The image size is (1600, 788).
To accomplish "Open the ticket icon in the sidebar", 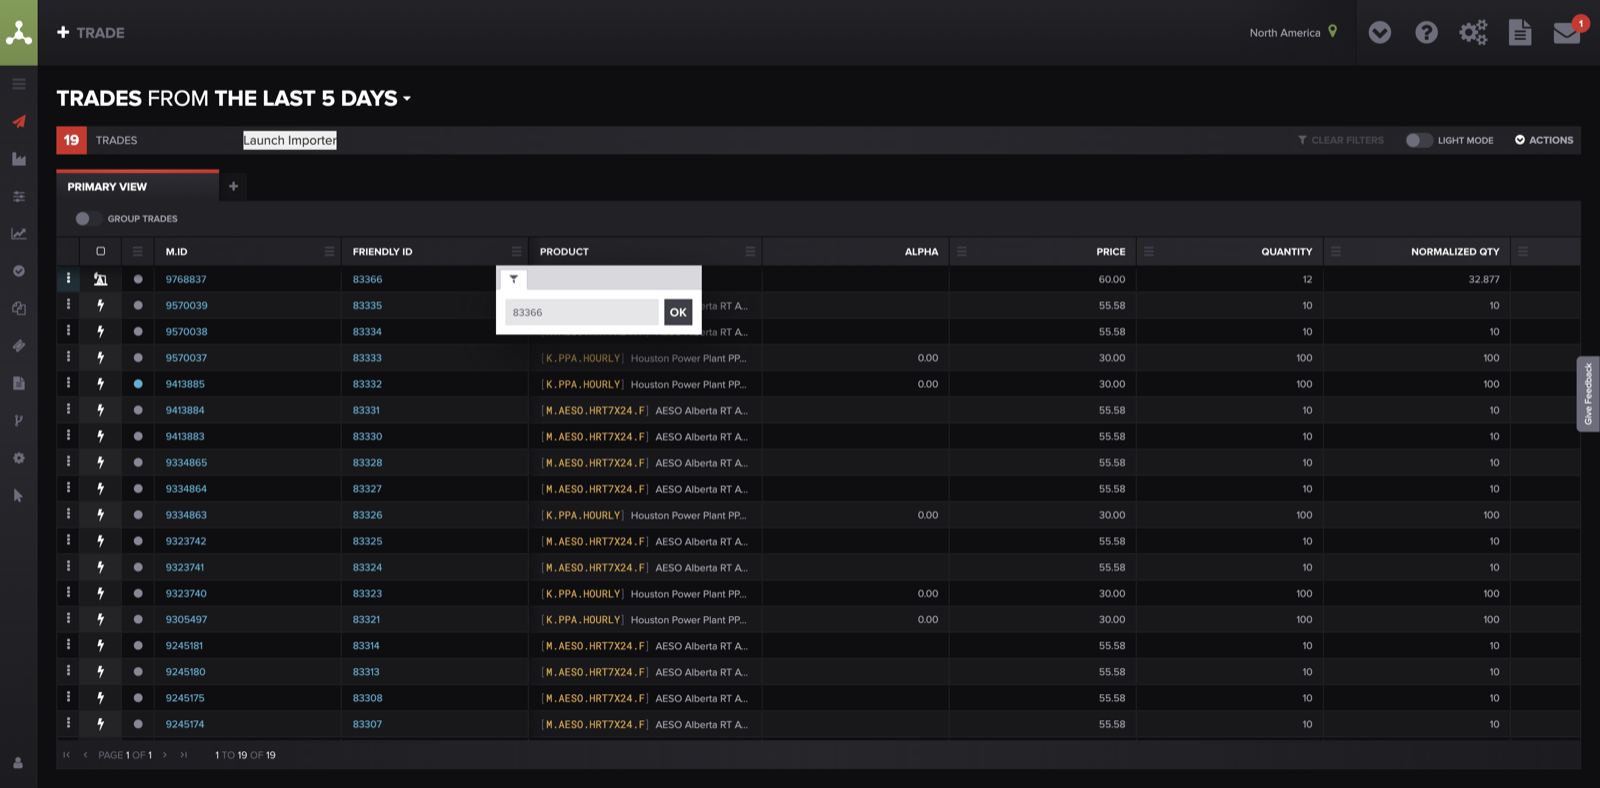I will pyautogui.click(x=19, y=346).
